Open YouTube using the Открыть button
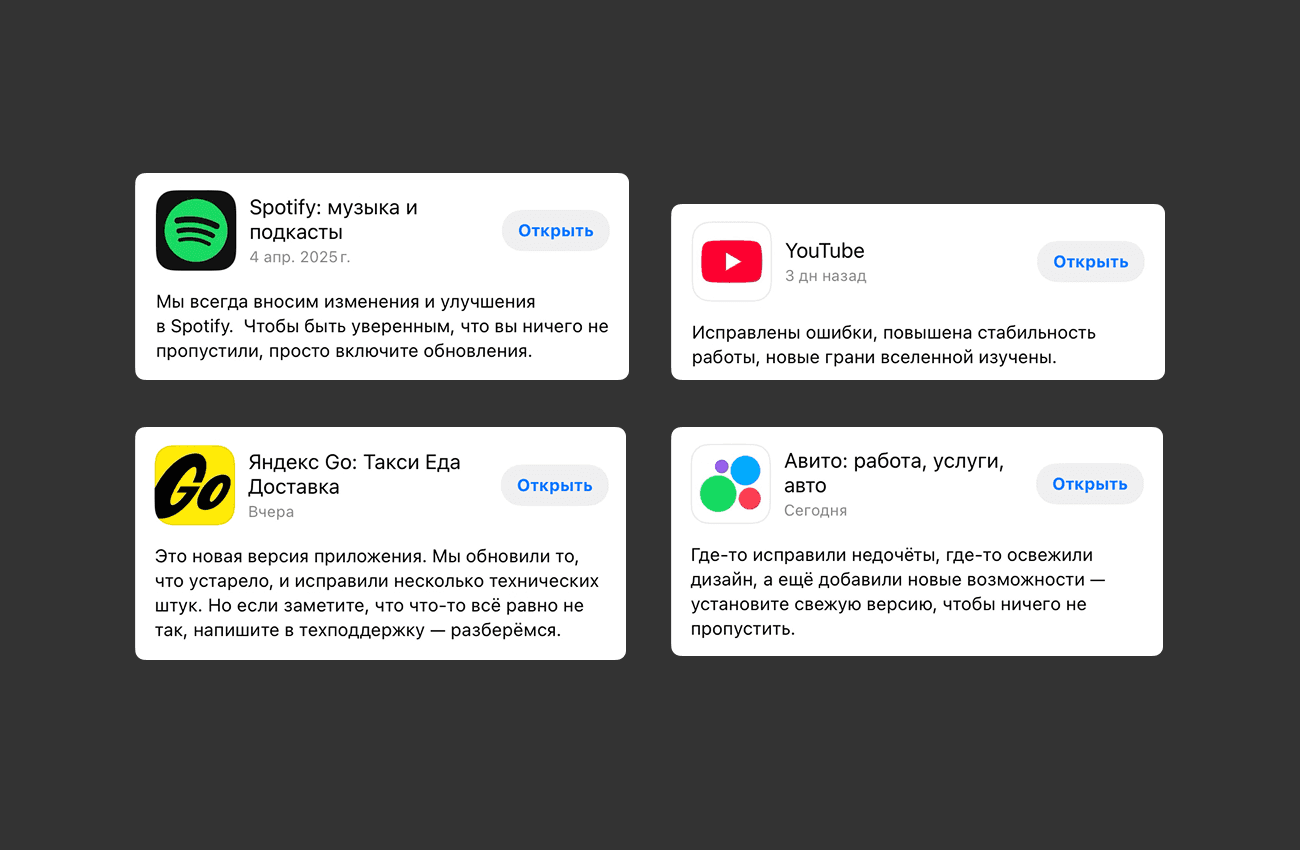Image resolution: width=1300 pixels, height=850 pixels. 1091,261
